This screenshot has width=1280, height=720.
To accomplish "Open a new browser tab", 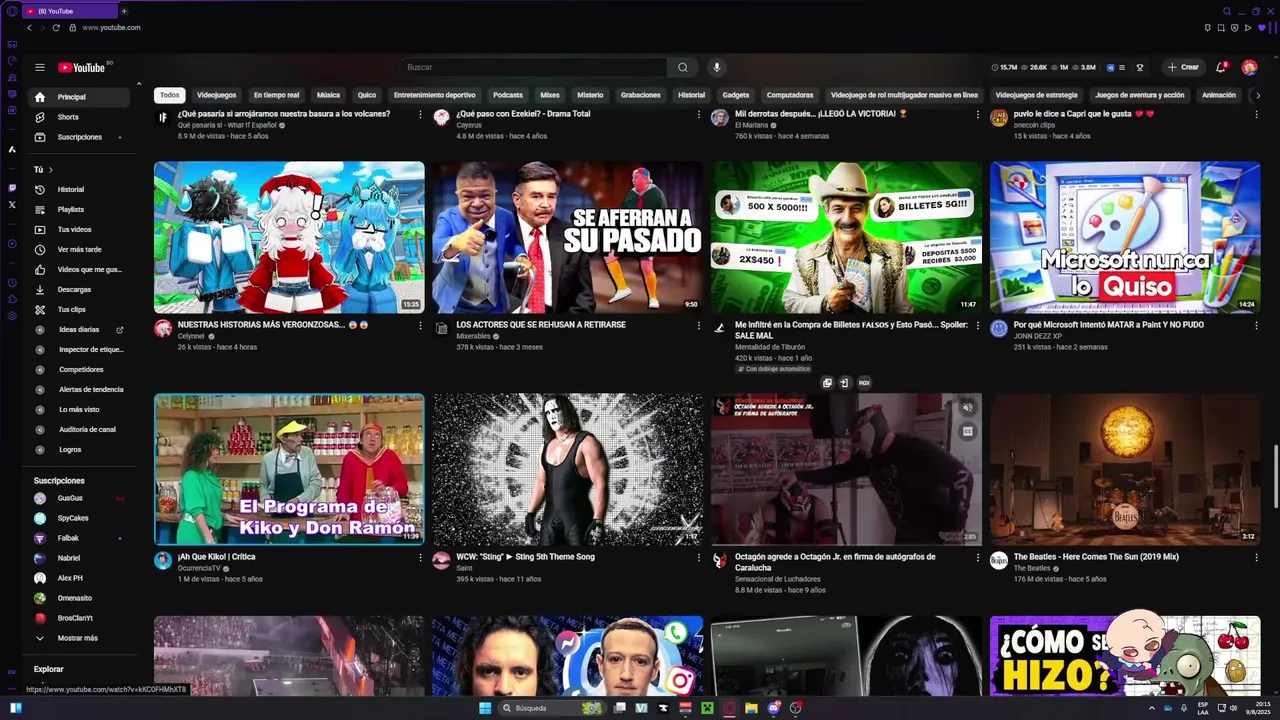I will click(124, 11).
